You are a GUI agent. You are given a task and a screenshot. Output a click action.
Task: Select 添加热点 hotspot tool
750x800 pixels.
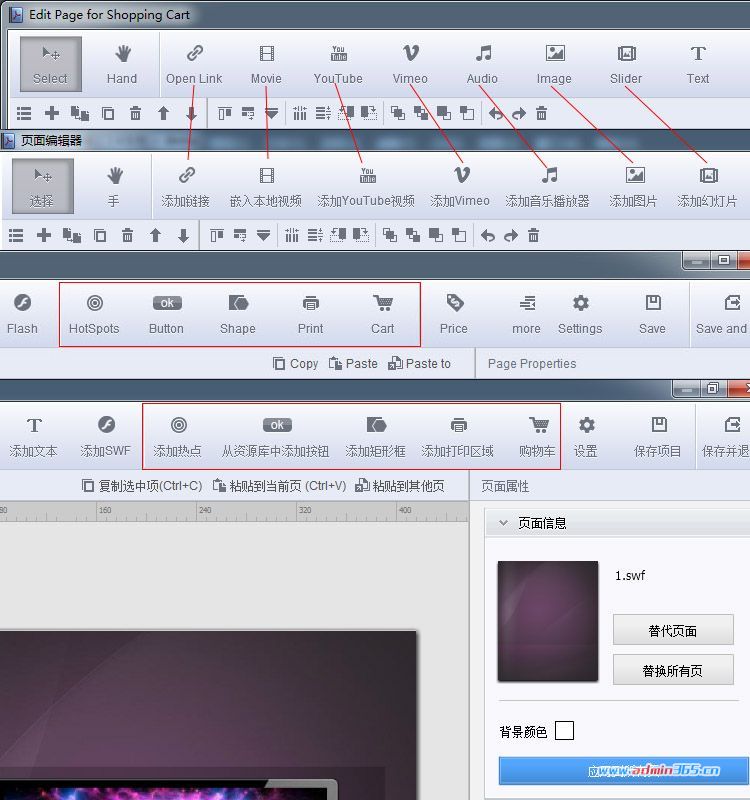click(x=178, y=437)
